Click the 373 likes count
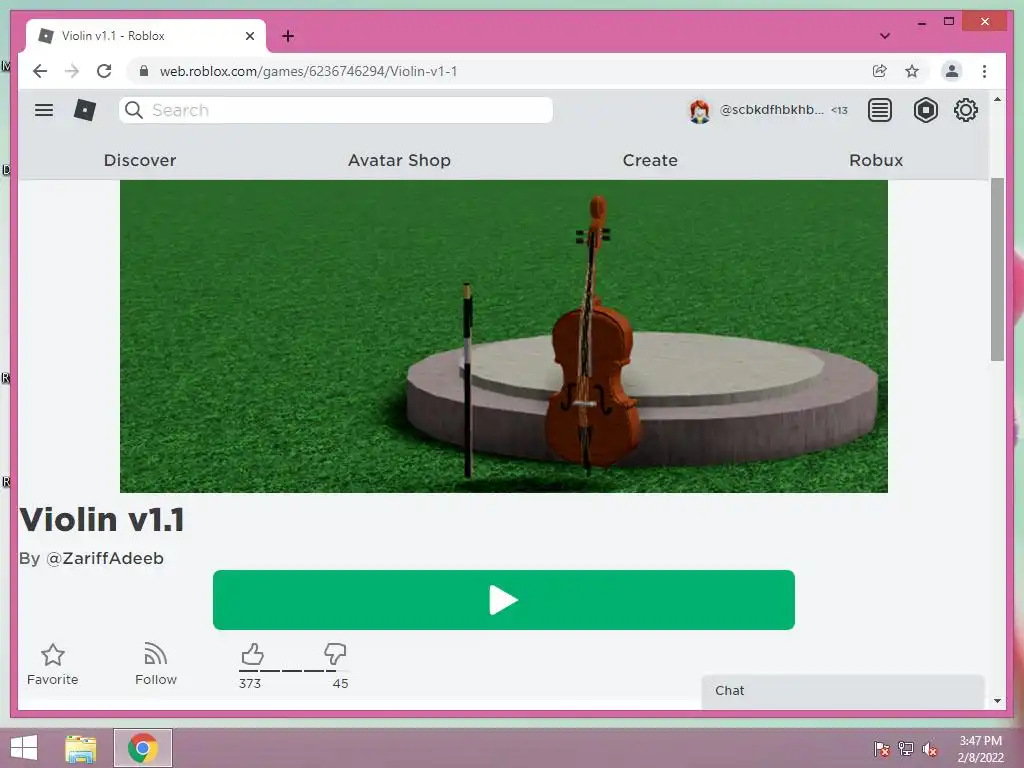The width and height of the screenshot is (1024, 768). tap(249, 683)
